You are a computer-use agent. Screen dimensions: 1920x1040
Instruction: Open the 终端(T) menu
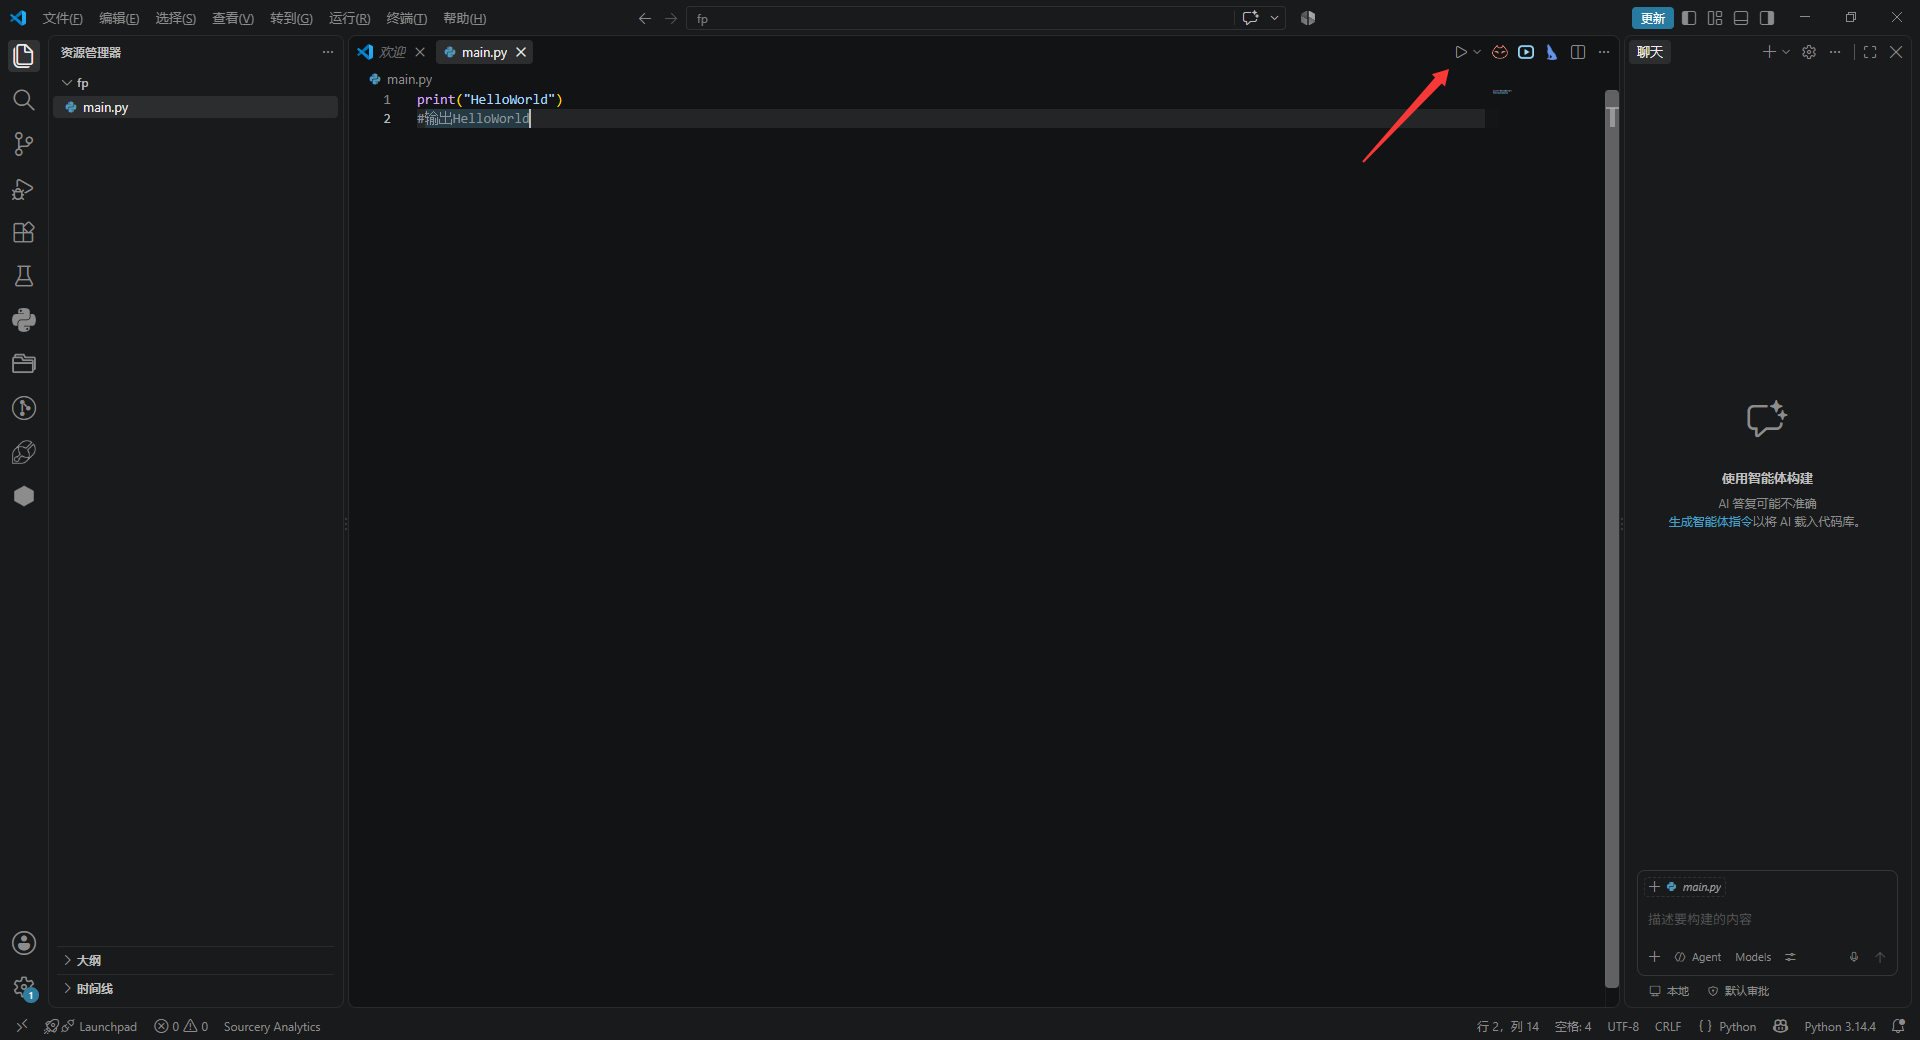click(x=406, y=18)
